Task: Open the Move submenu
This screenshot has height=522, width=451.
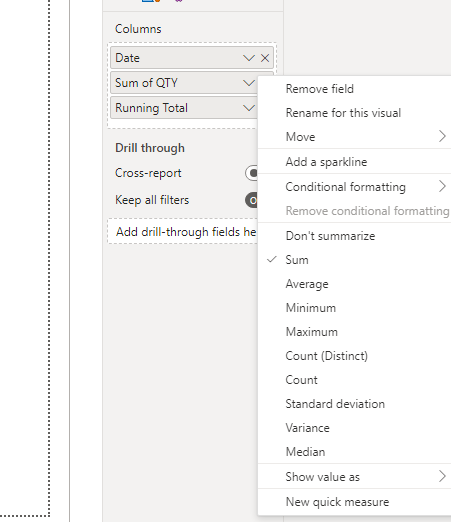Action: tap(355, 137)
